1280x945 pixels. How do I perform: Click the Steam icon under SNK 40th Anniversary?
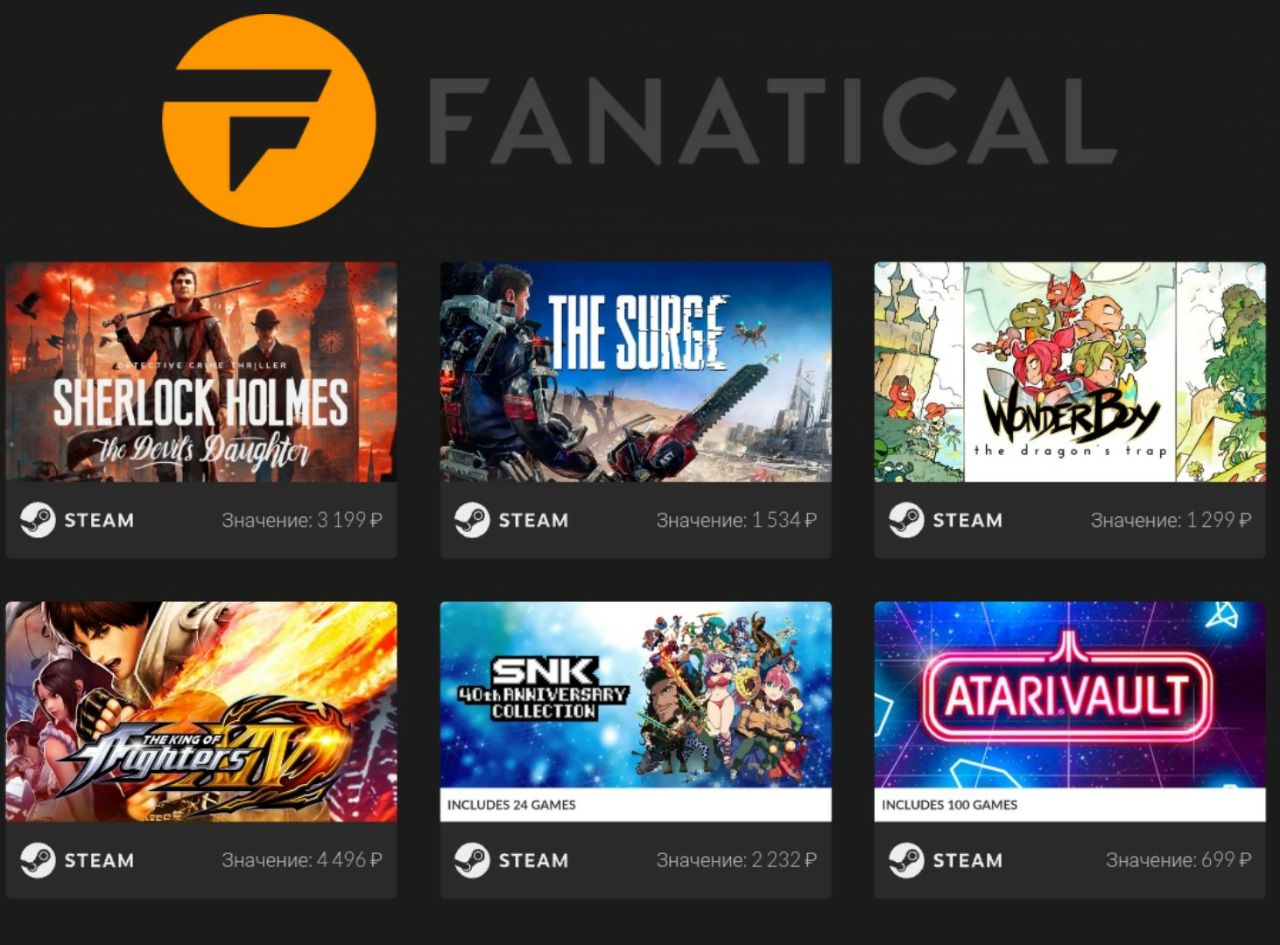point(472,860)
